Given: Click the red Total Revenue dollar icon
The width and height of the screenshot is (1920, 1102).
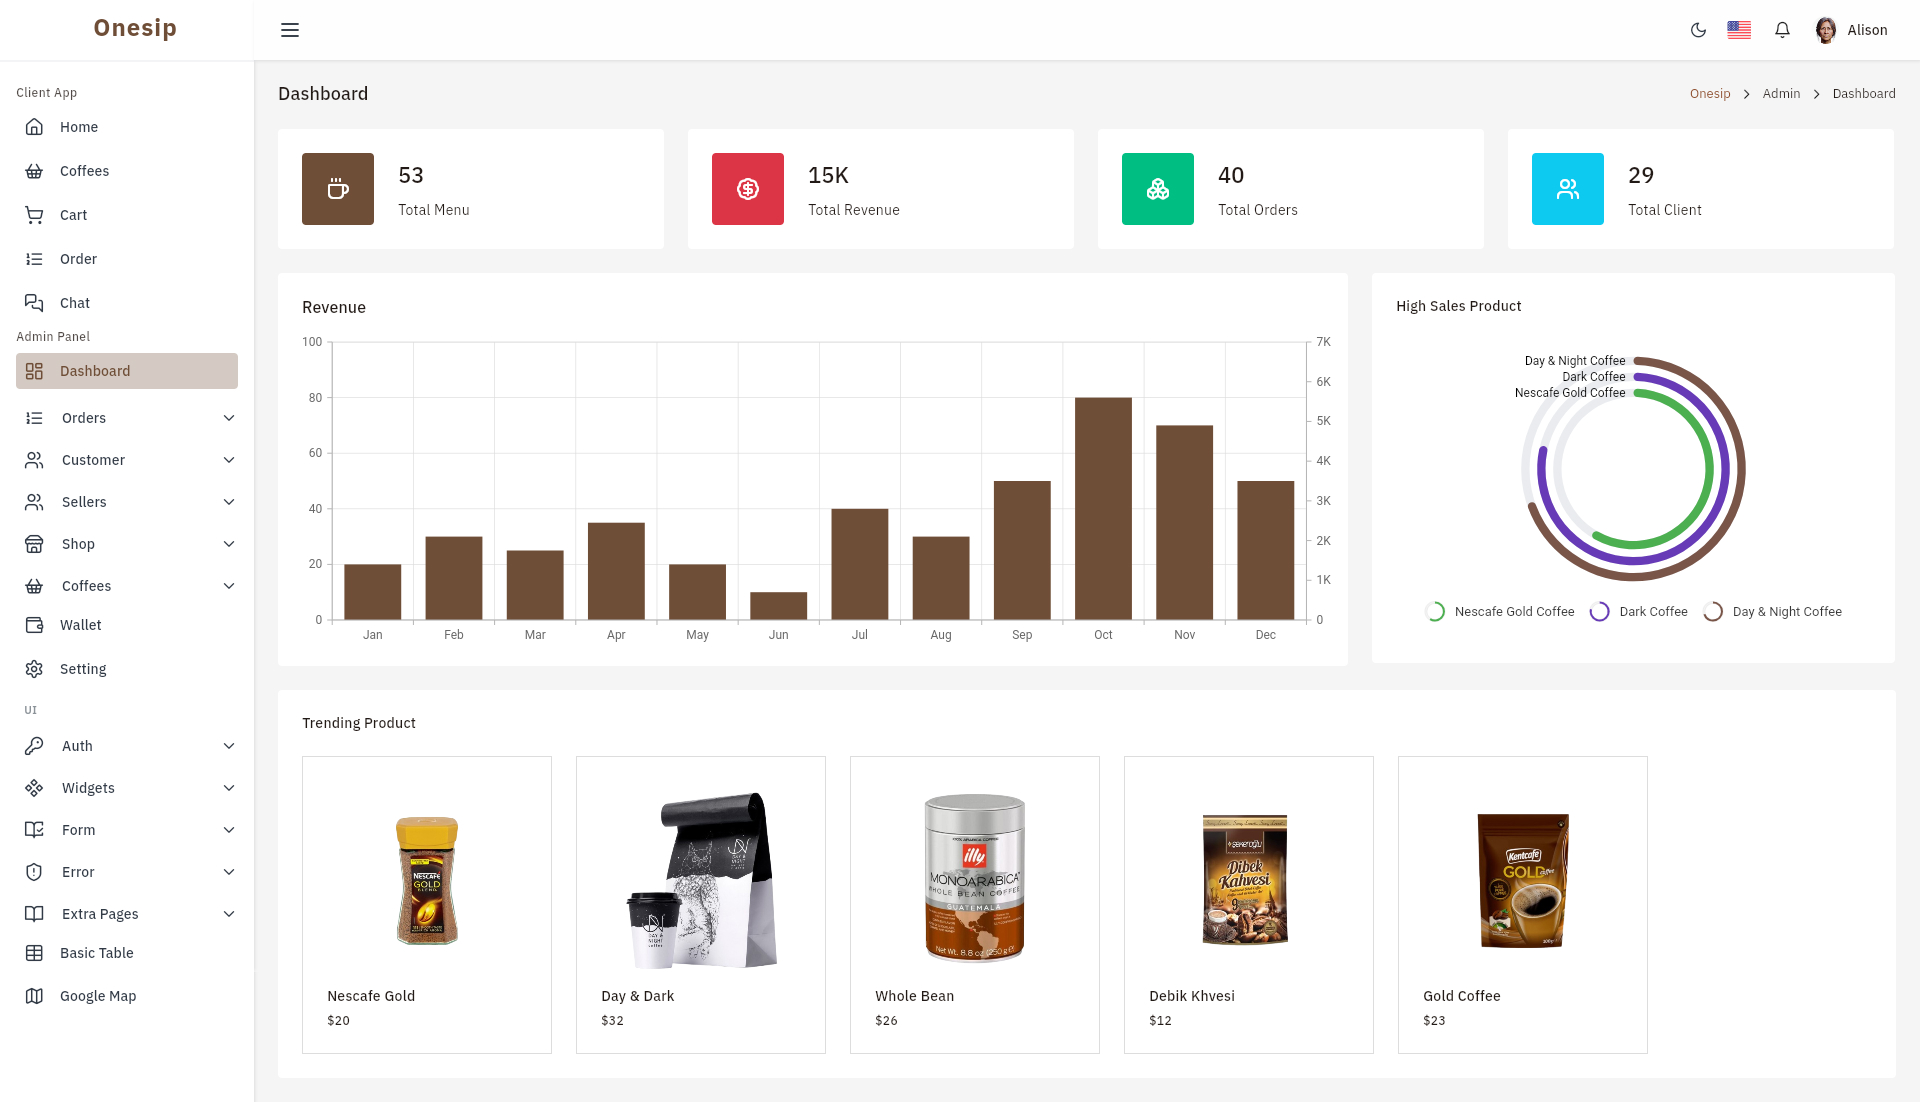Looking at the screenshot, I should point(748,189).
